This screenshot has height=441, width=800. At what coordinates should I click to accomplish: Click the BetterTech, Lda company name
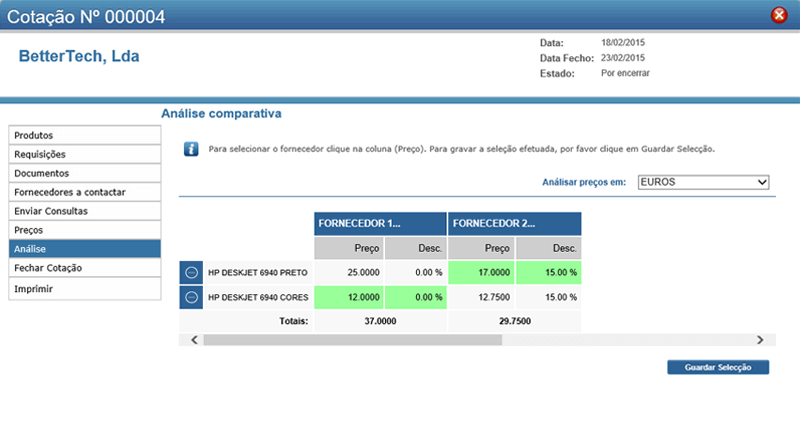(x=79, y=56)
